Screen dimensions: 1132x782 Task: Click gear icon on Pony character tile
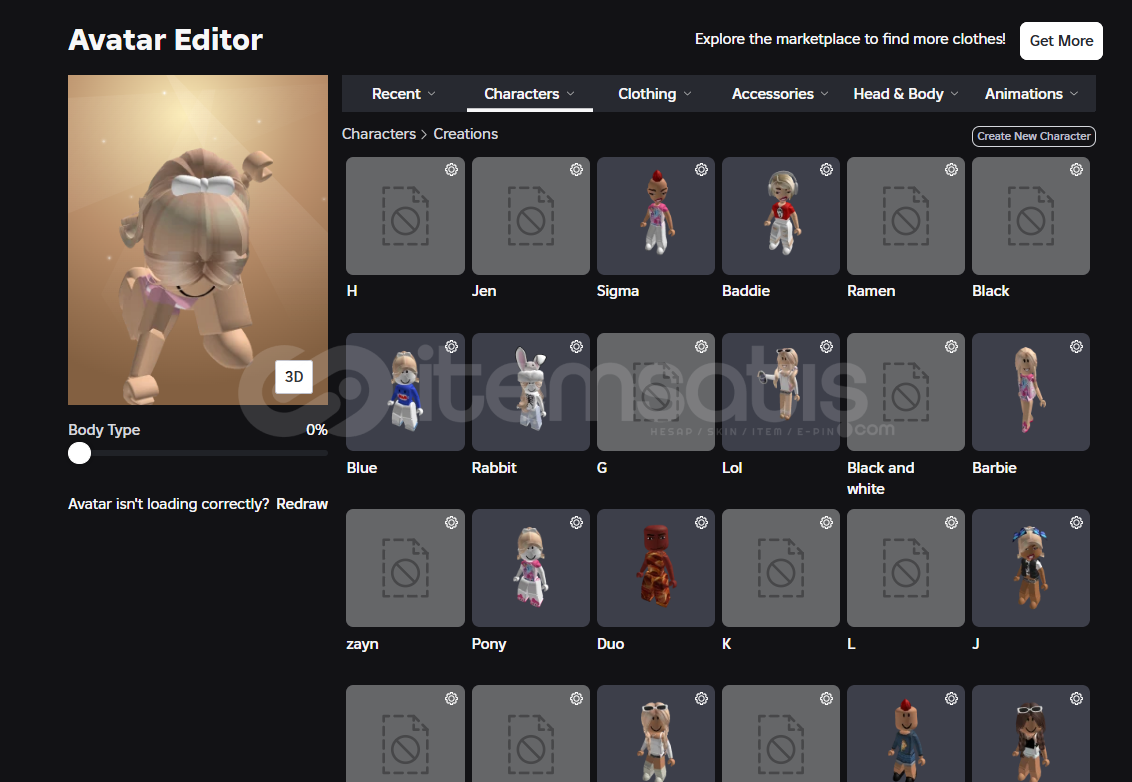coord(576,523)
